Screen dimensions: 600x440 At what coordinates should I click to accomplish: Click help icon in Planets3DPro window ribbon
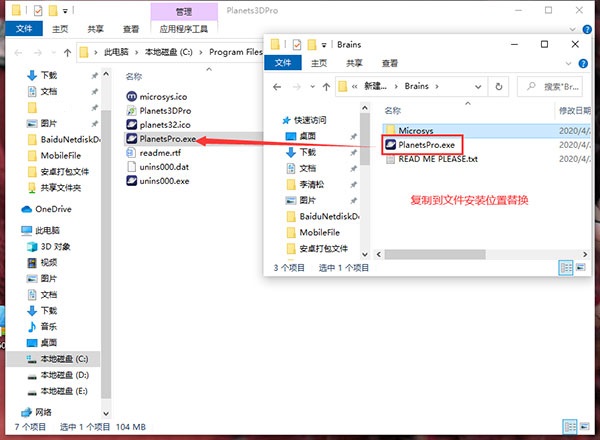pos(587,29)
